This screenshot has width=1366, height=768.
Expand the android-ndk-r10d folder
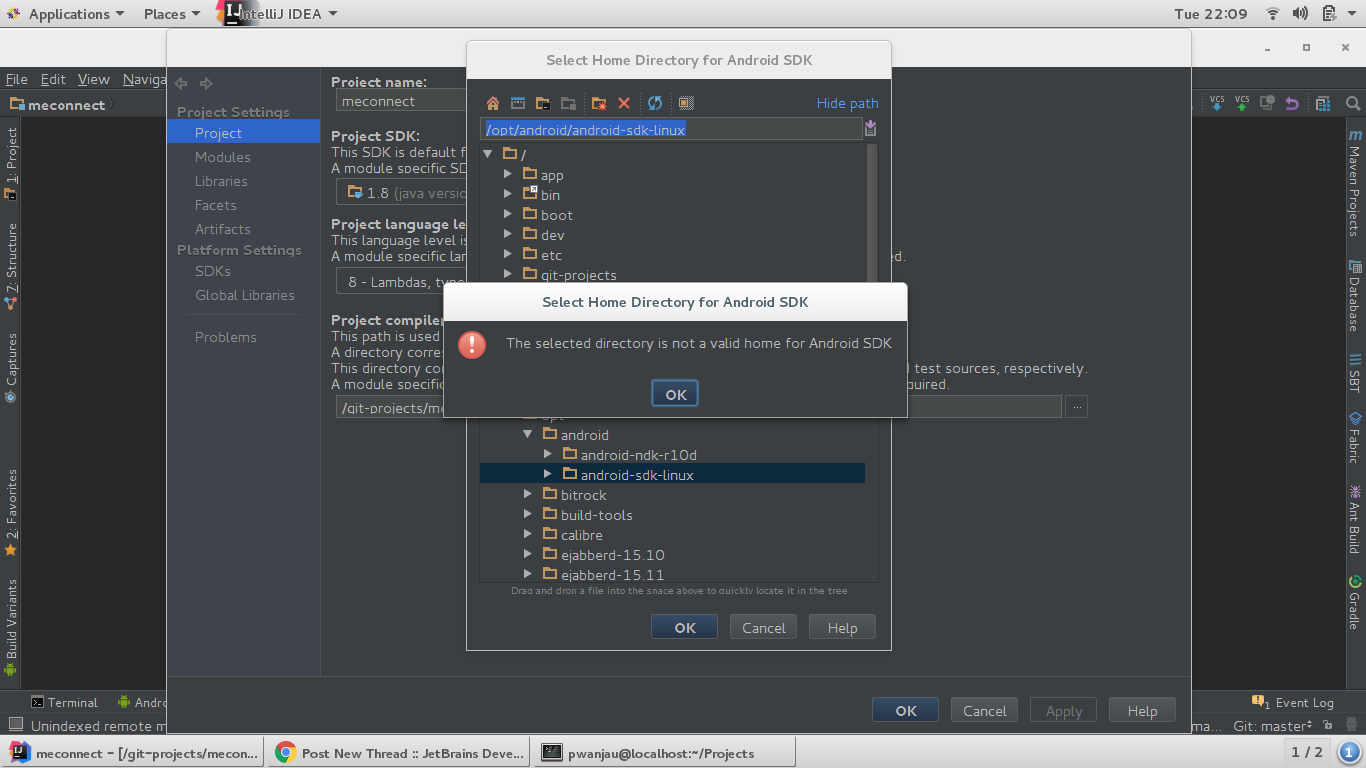[548, 453]
